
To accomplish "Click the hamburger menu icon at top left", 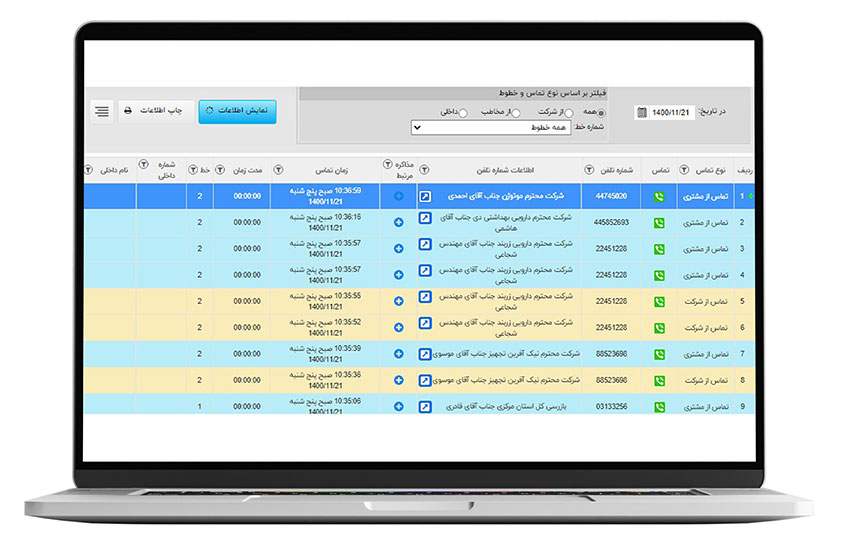I will tap(102, 111).
